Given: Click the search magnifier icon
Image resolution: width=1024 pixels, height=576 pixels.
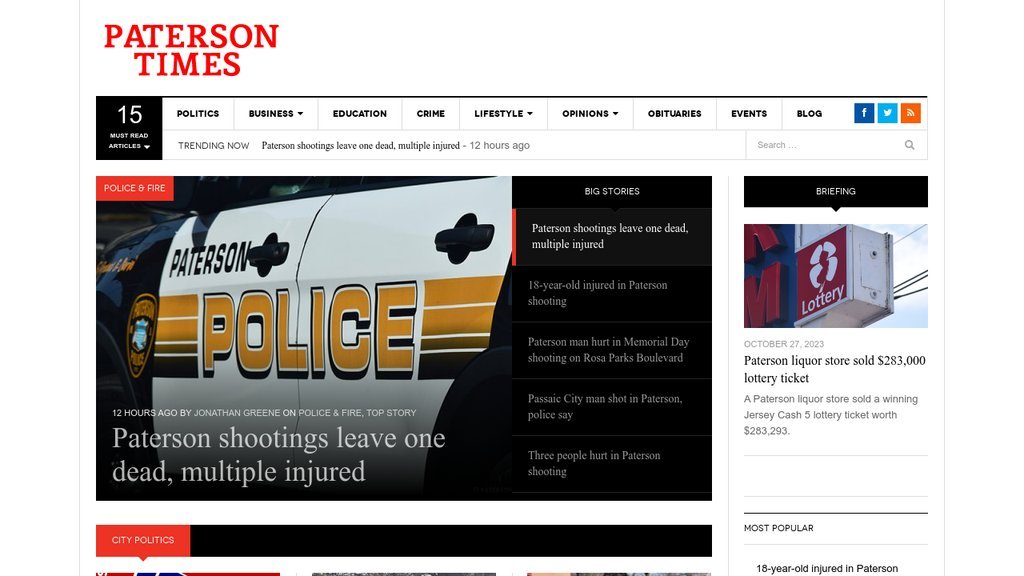Looking at the screenshot, I should point(909,145).
